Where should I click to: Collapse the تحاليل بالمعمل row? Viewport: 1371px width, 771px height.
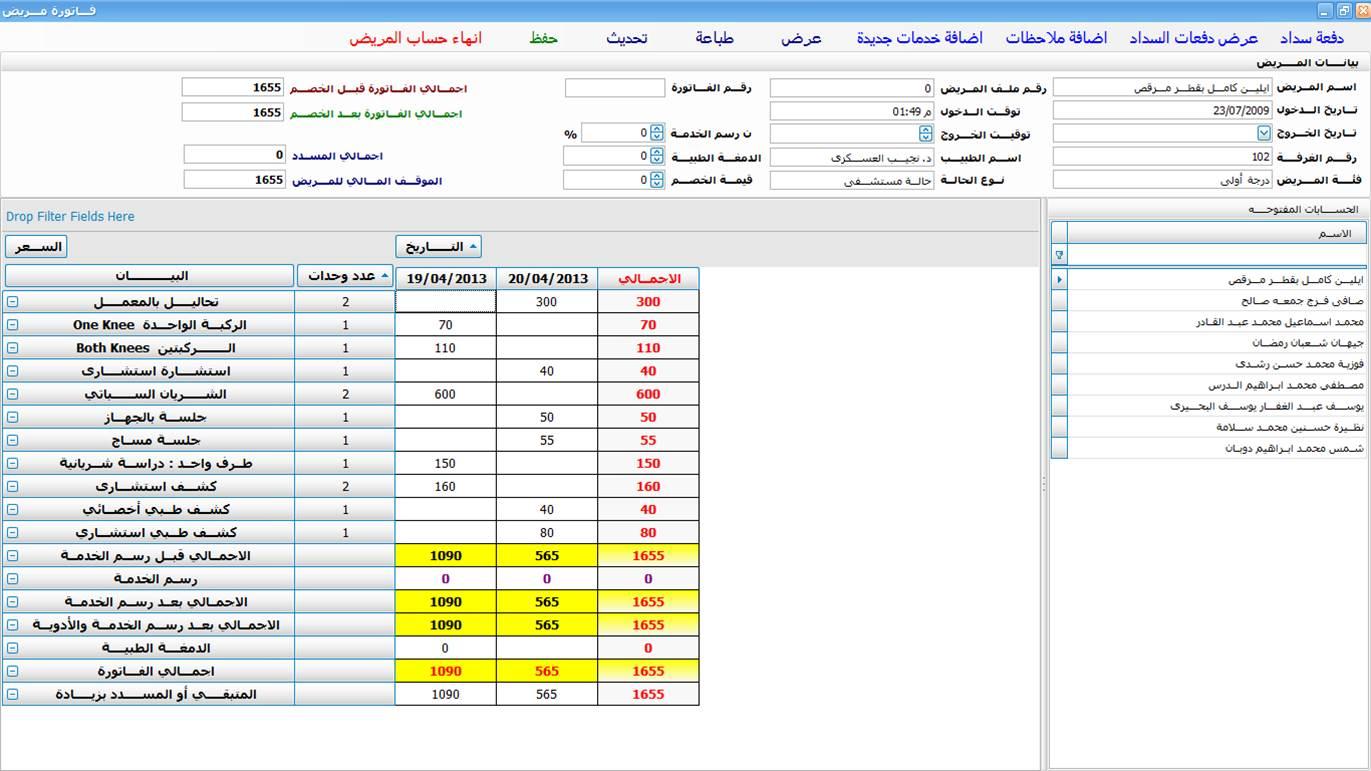coord(13,302)
